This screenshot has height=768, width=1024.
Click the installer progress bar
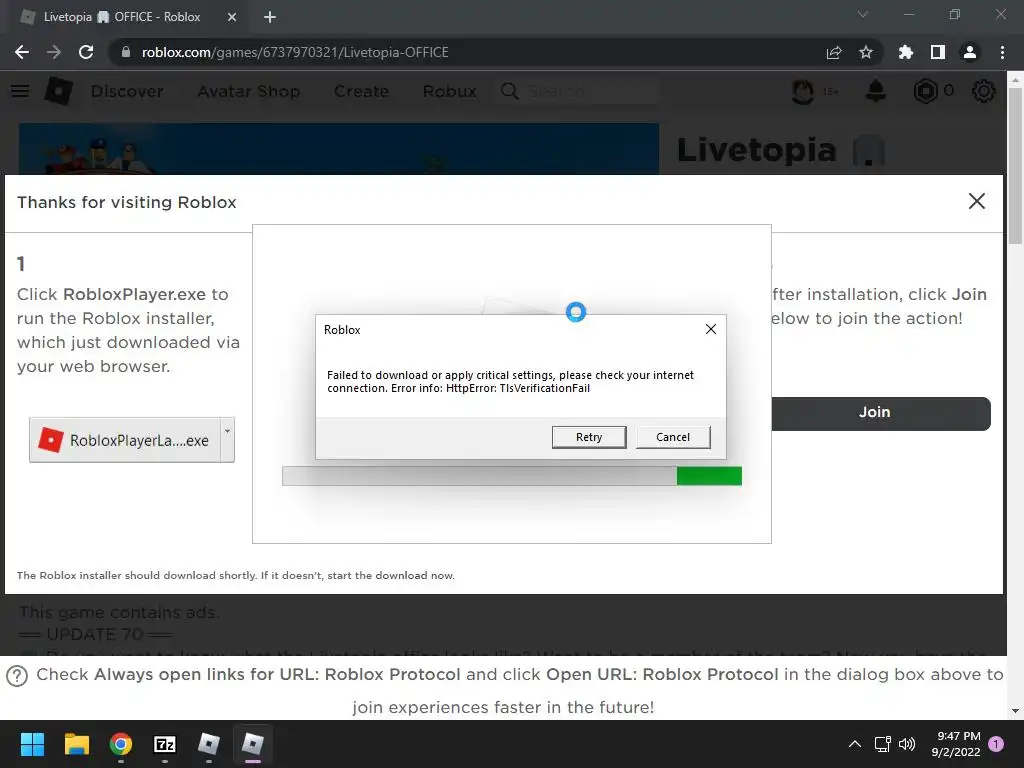click(511, 475)
